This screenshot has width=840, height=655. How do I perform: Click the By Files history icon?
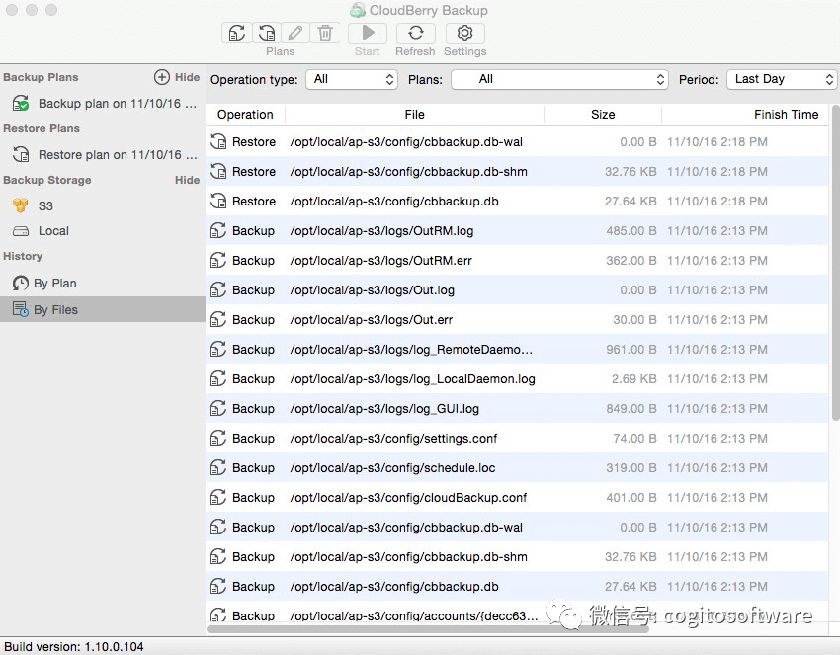point(21,309)
